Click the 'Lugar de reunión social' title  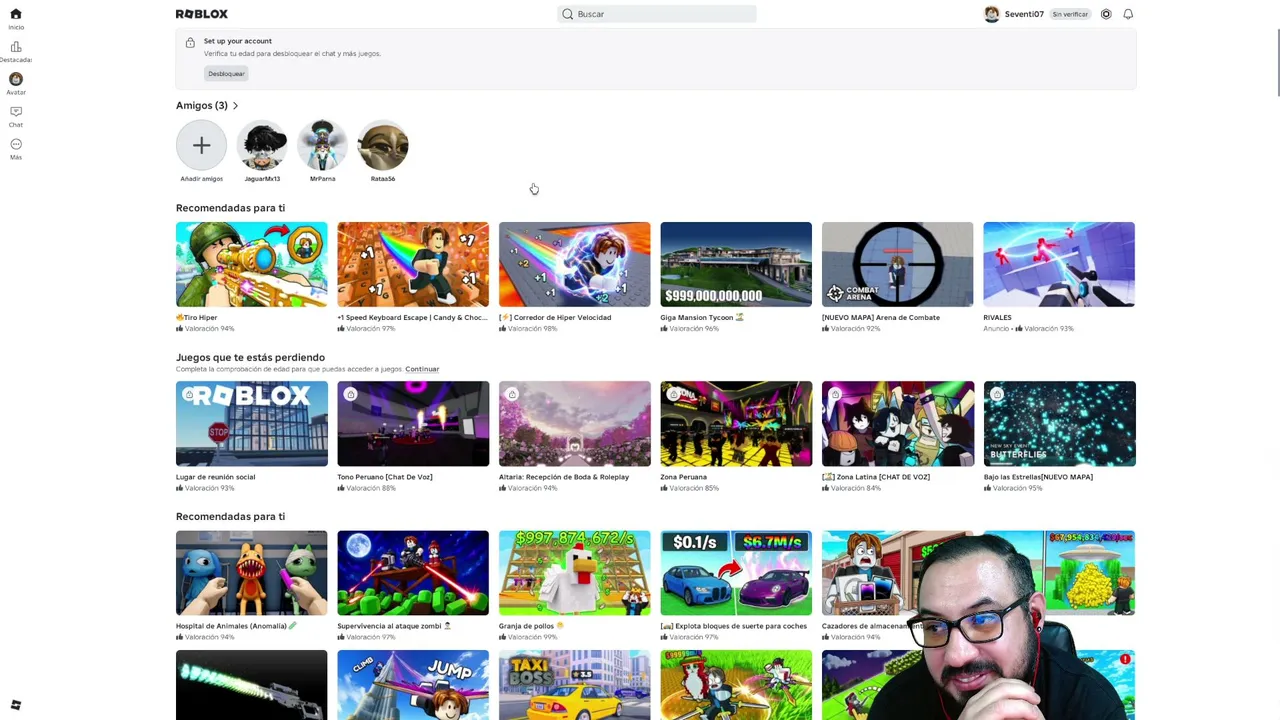[215, 477]
